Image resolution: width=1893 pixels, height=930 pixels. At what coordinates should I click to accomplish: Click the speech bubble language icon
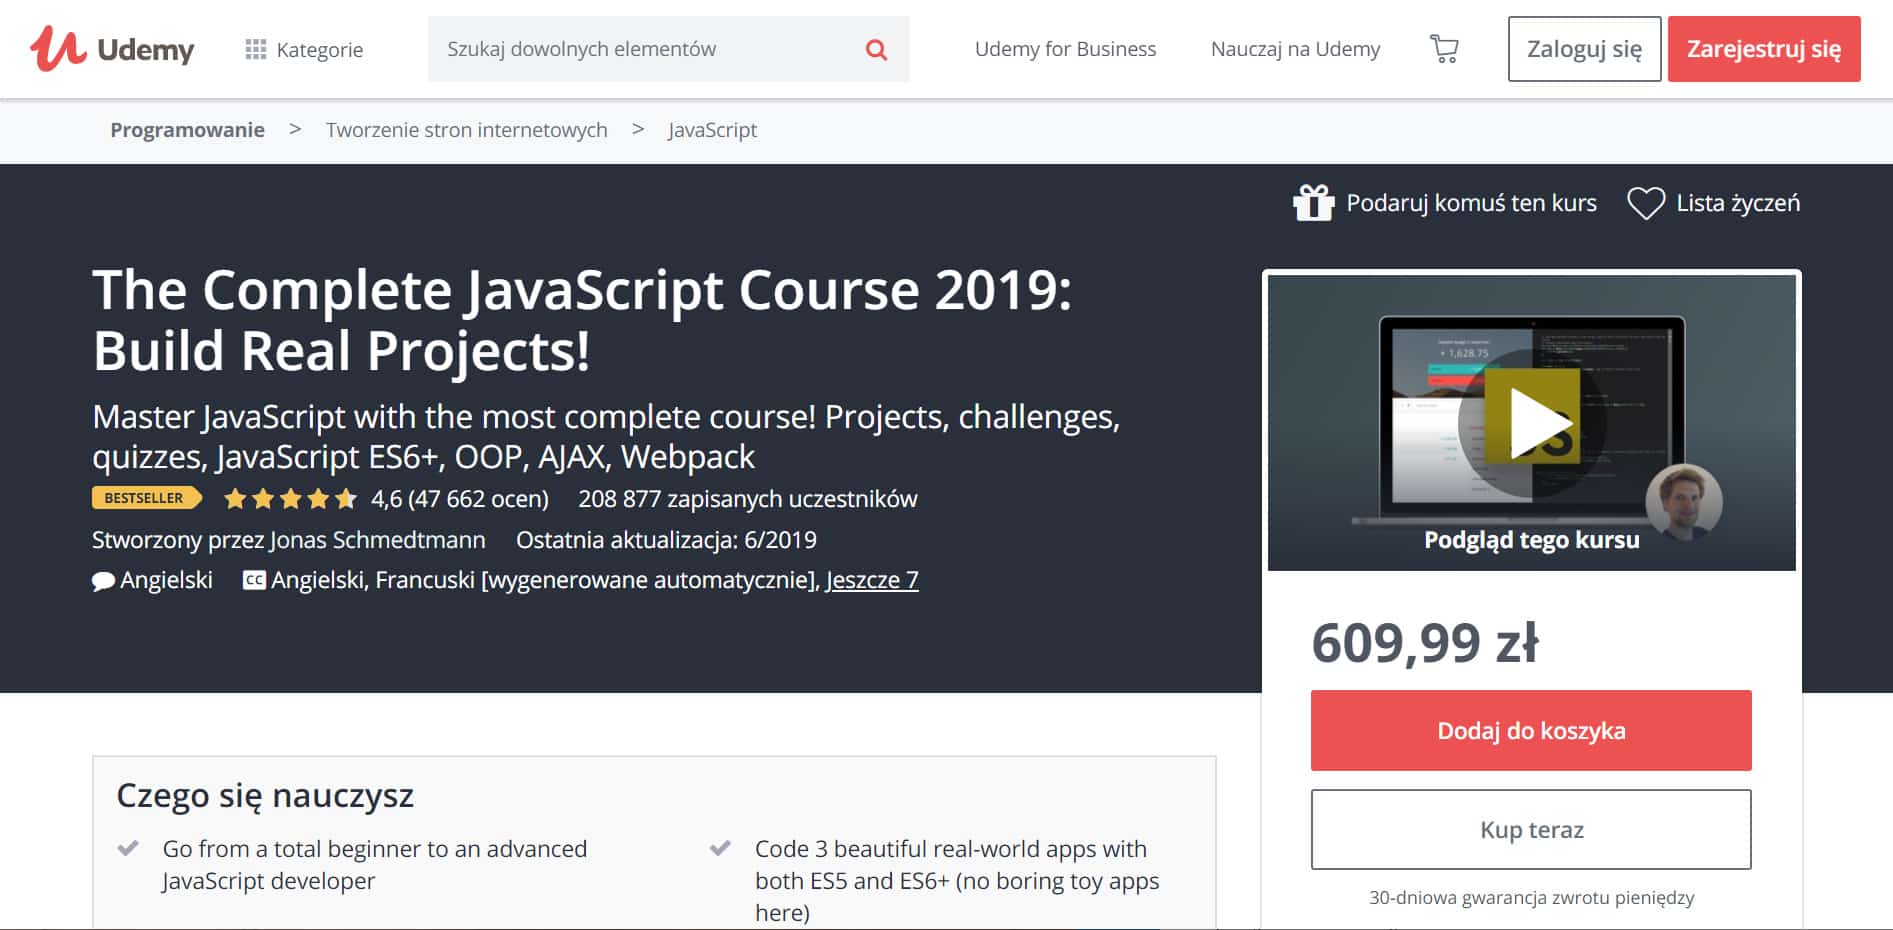click(103, 581)
